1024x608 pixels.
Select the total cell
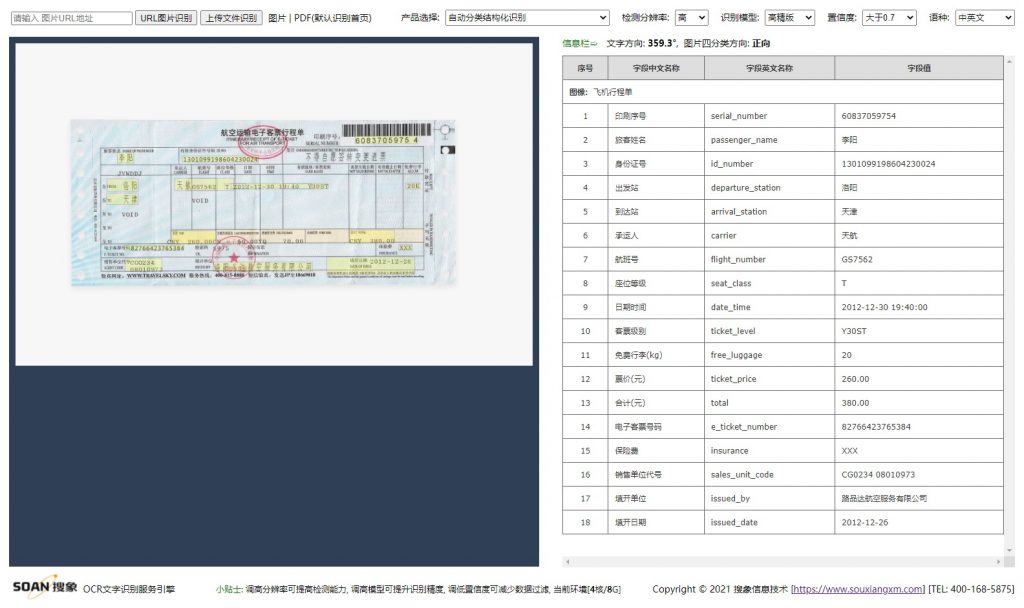tap(769, 403)
